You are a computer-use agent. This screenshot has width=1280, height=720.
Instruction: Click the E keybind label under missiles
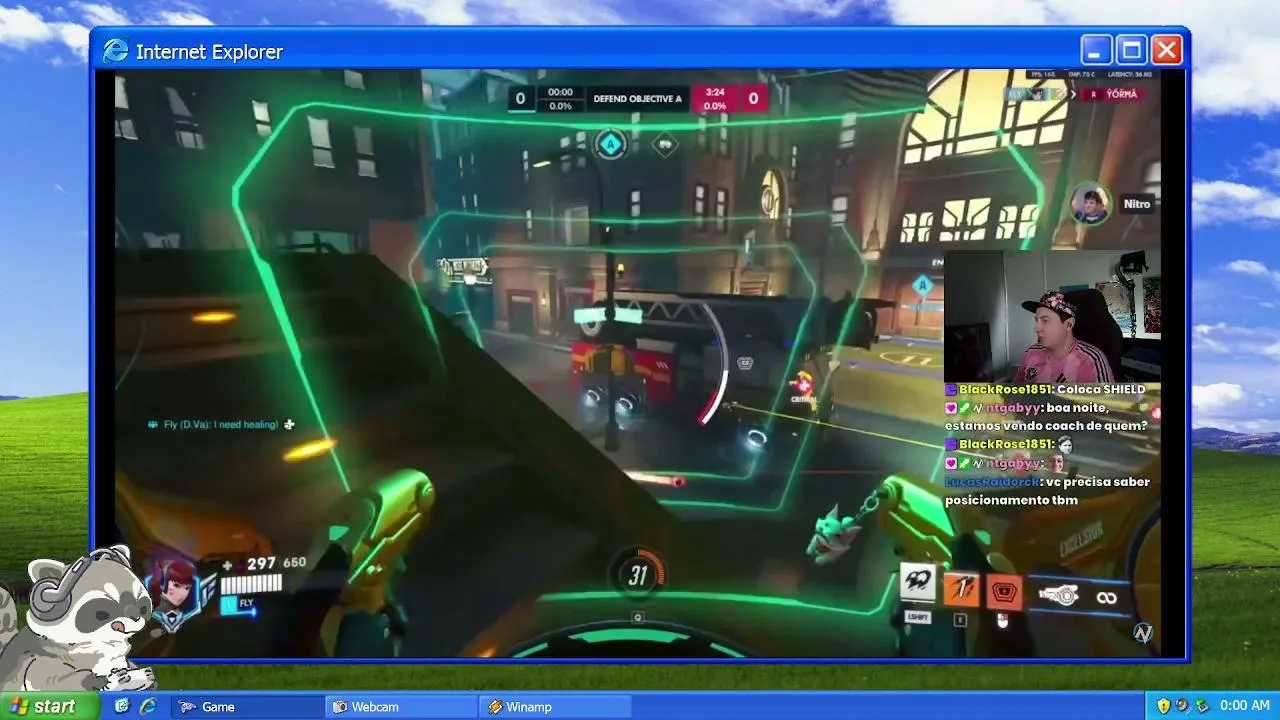pos(961,620)
